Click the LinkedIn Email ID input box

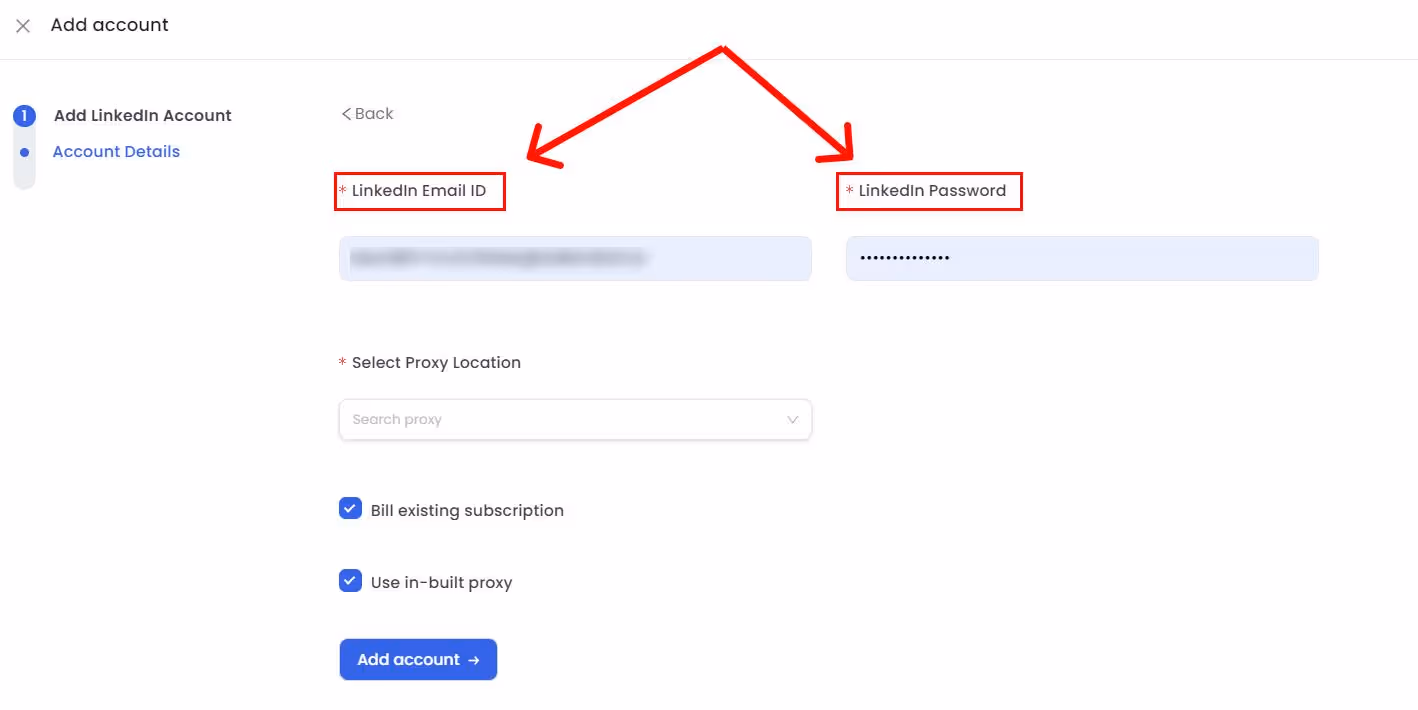point(575,258)
